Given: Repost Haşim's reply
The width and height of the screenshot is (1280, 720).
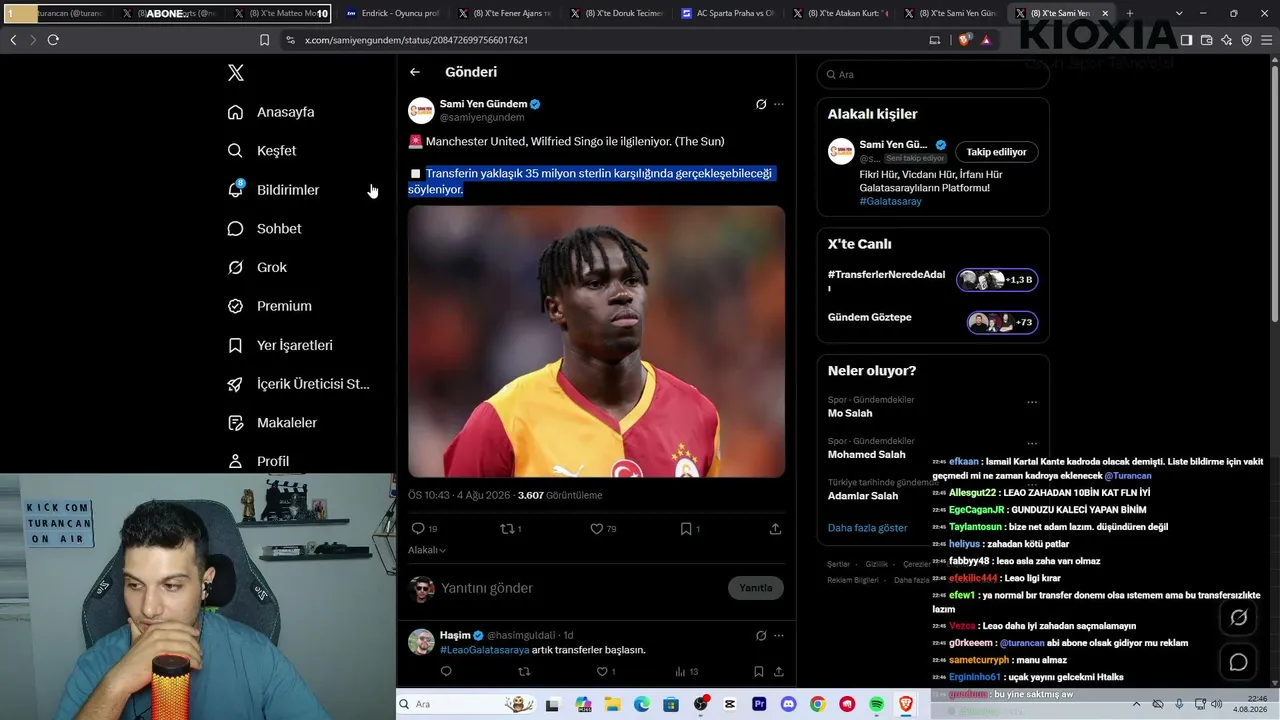Looking at the screenshot, I should [524, 672].
